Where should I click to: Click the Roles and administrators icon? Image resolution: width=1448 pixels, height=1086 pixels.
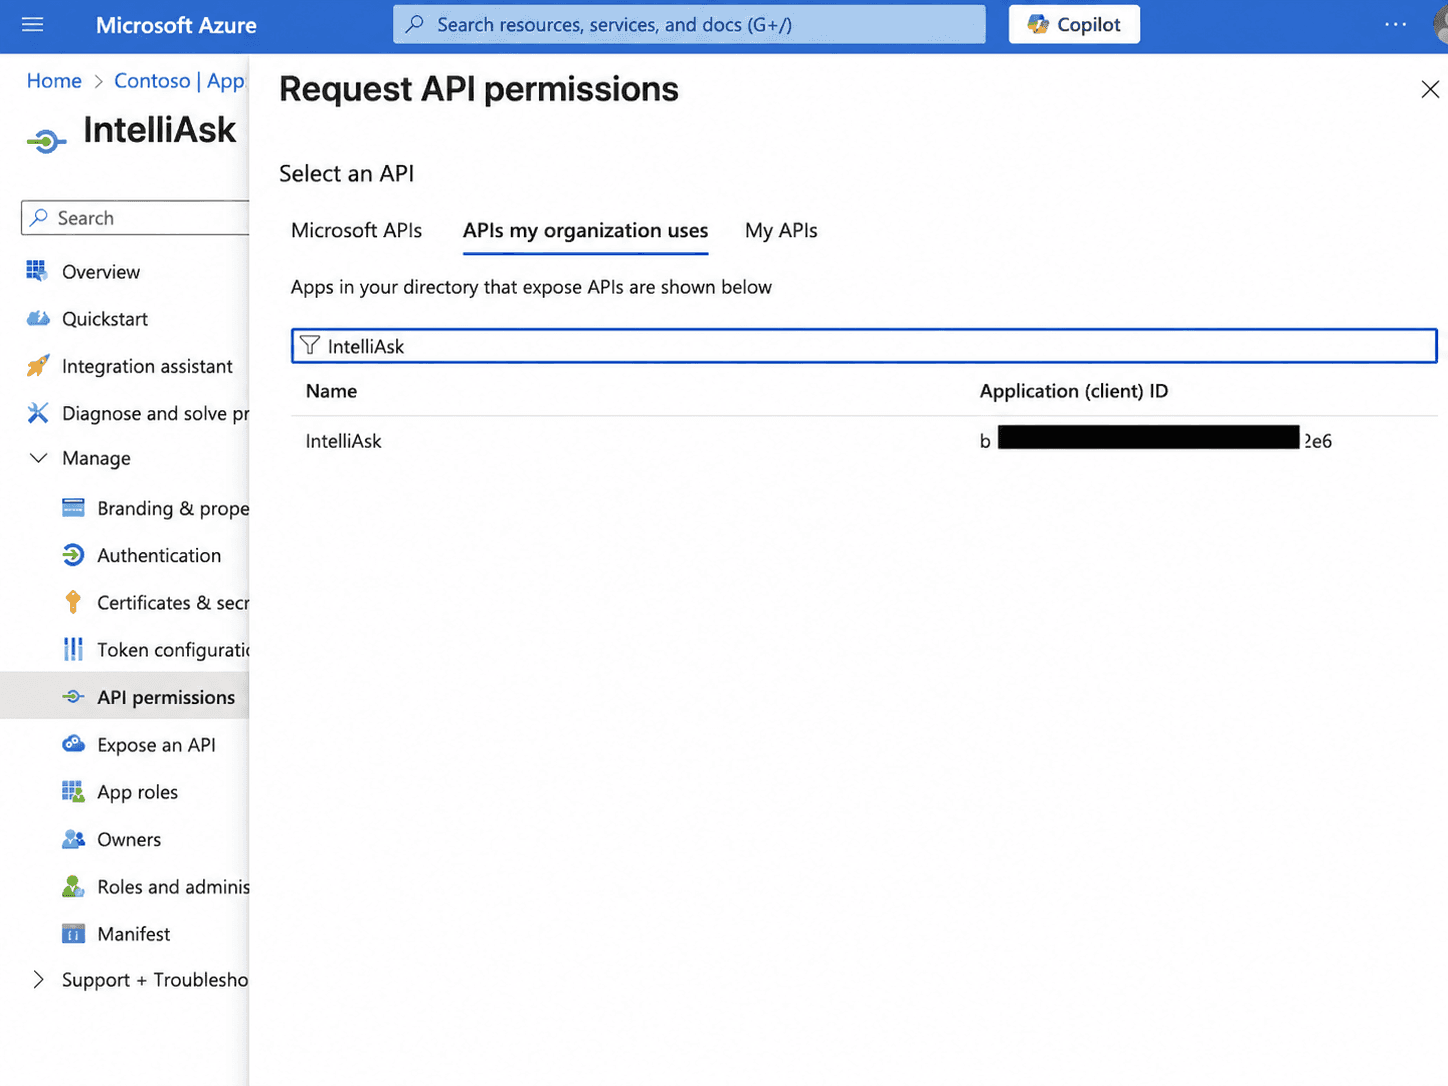coord(73,886)
